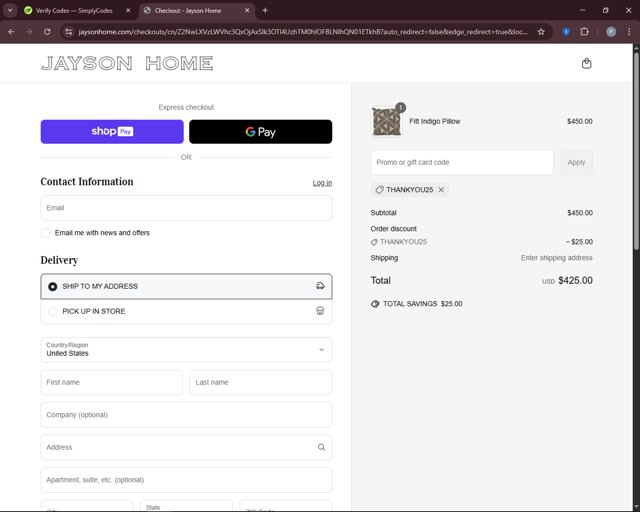Click the Enter shipping address text
The height and width of the screenshot is (512, 640).
coord(557,258)
